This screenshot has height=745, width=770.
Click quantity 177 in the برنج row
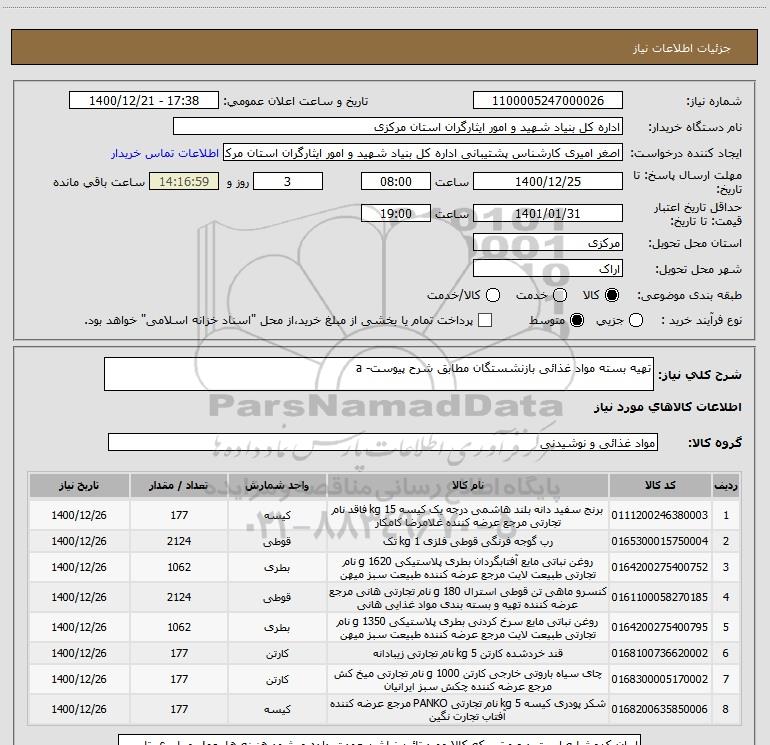[x=179, y=515]
